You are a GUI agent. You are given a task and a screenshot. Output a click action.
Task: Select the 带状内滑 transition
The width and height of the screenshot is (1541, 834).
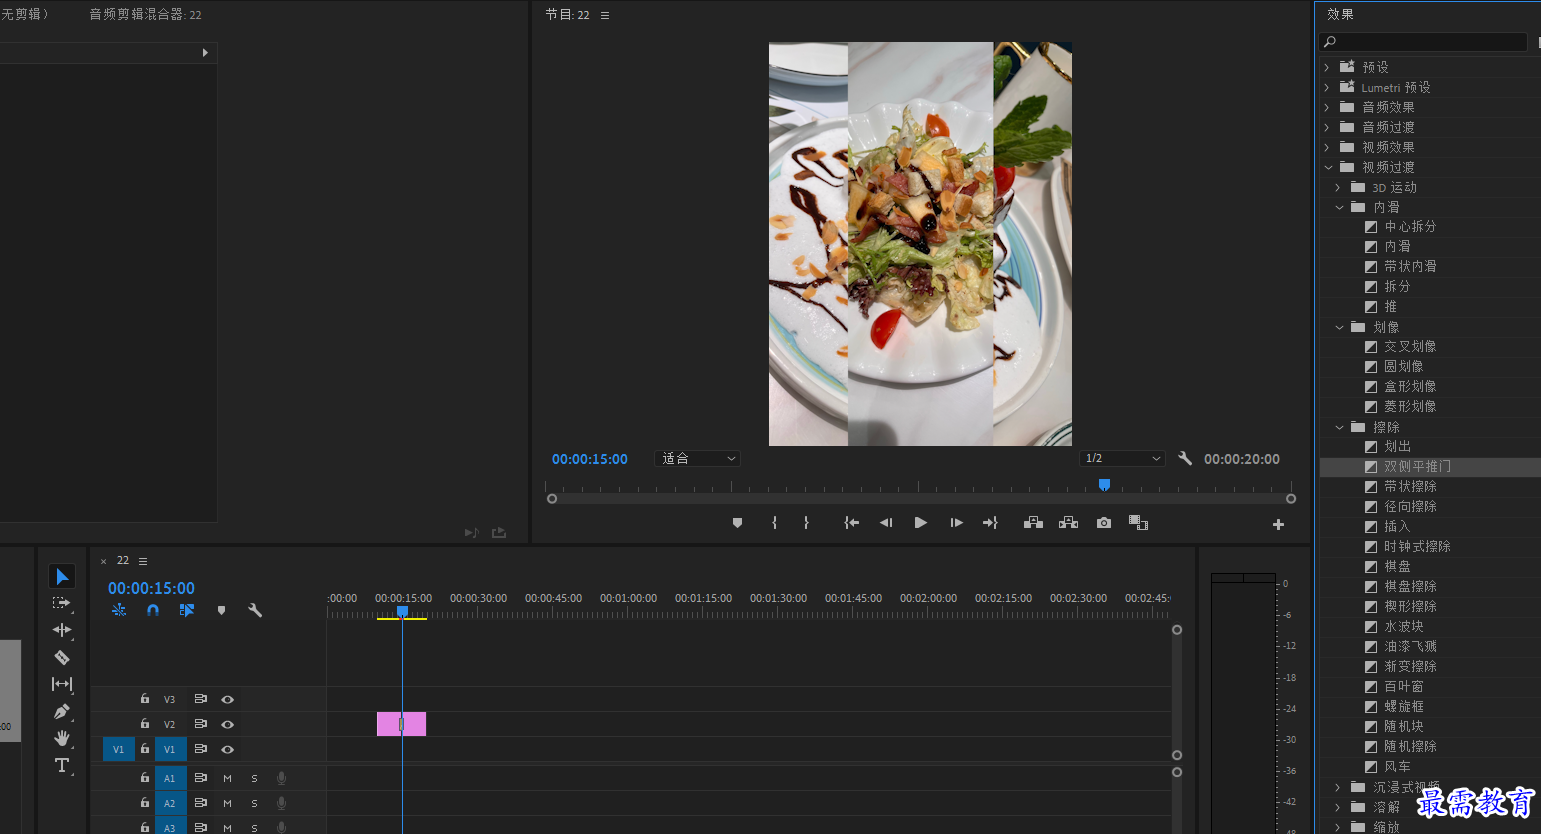pos(1410,267)
